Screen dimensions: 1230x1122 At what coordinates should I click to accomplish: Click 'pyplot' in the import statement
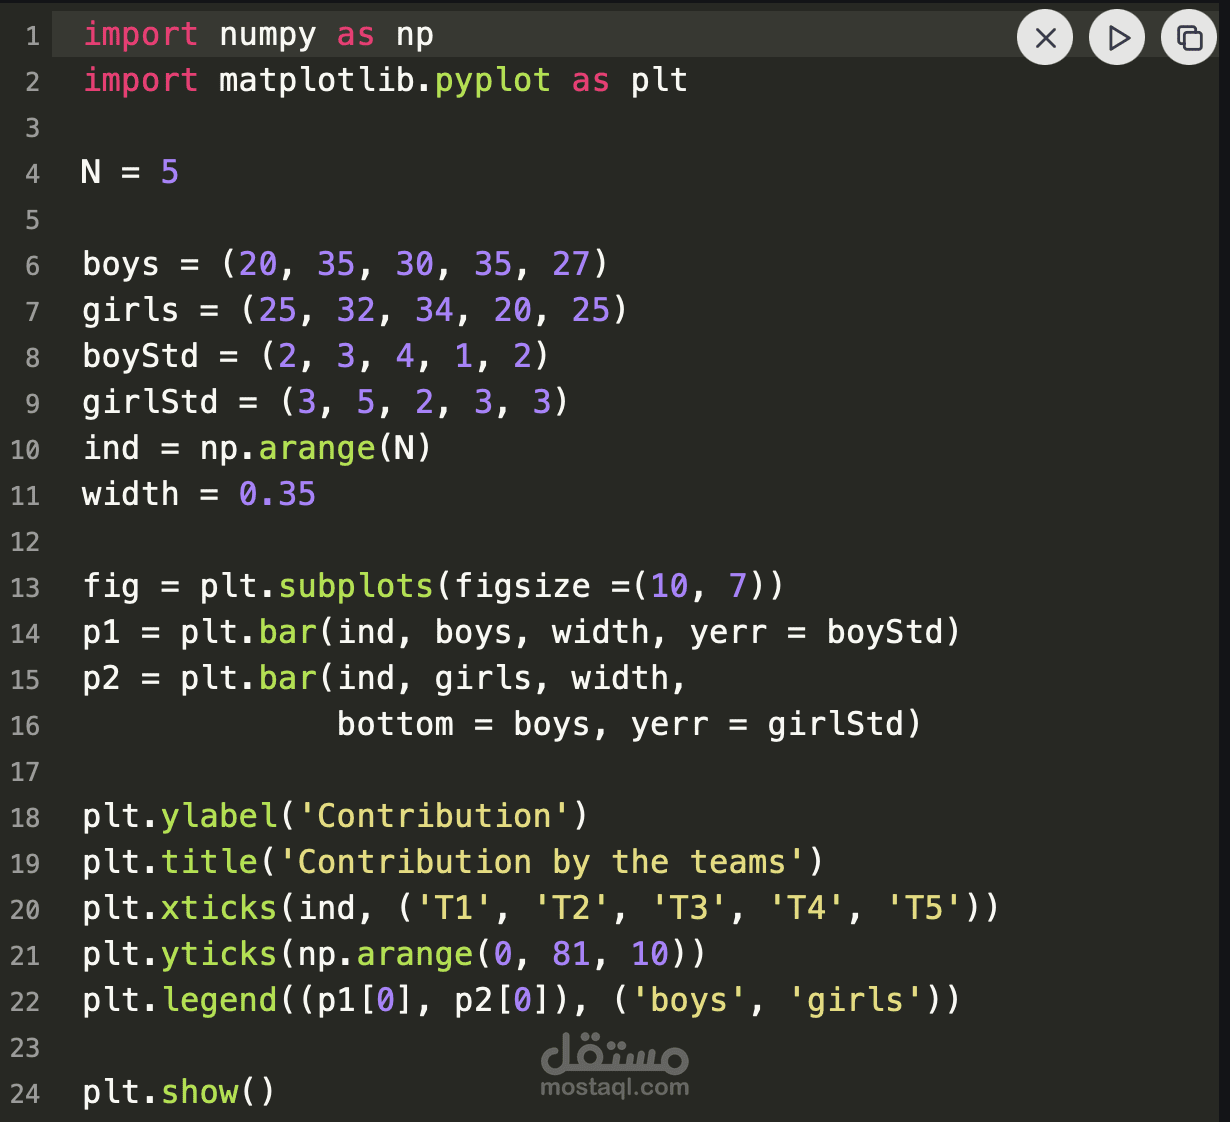(492, 82)
